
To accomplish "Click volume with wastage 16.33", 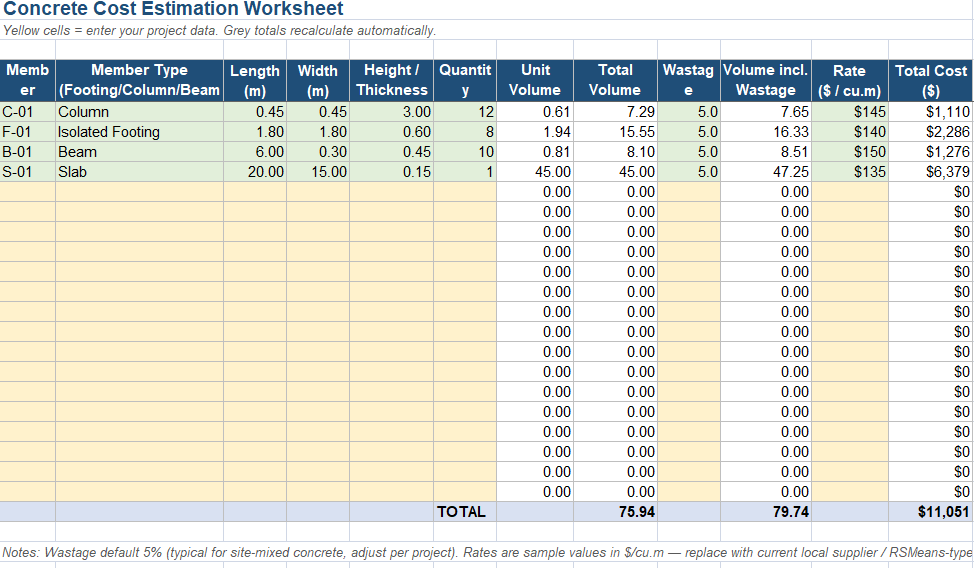I will pyautogui.click(x=766, y=132).
